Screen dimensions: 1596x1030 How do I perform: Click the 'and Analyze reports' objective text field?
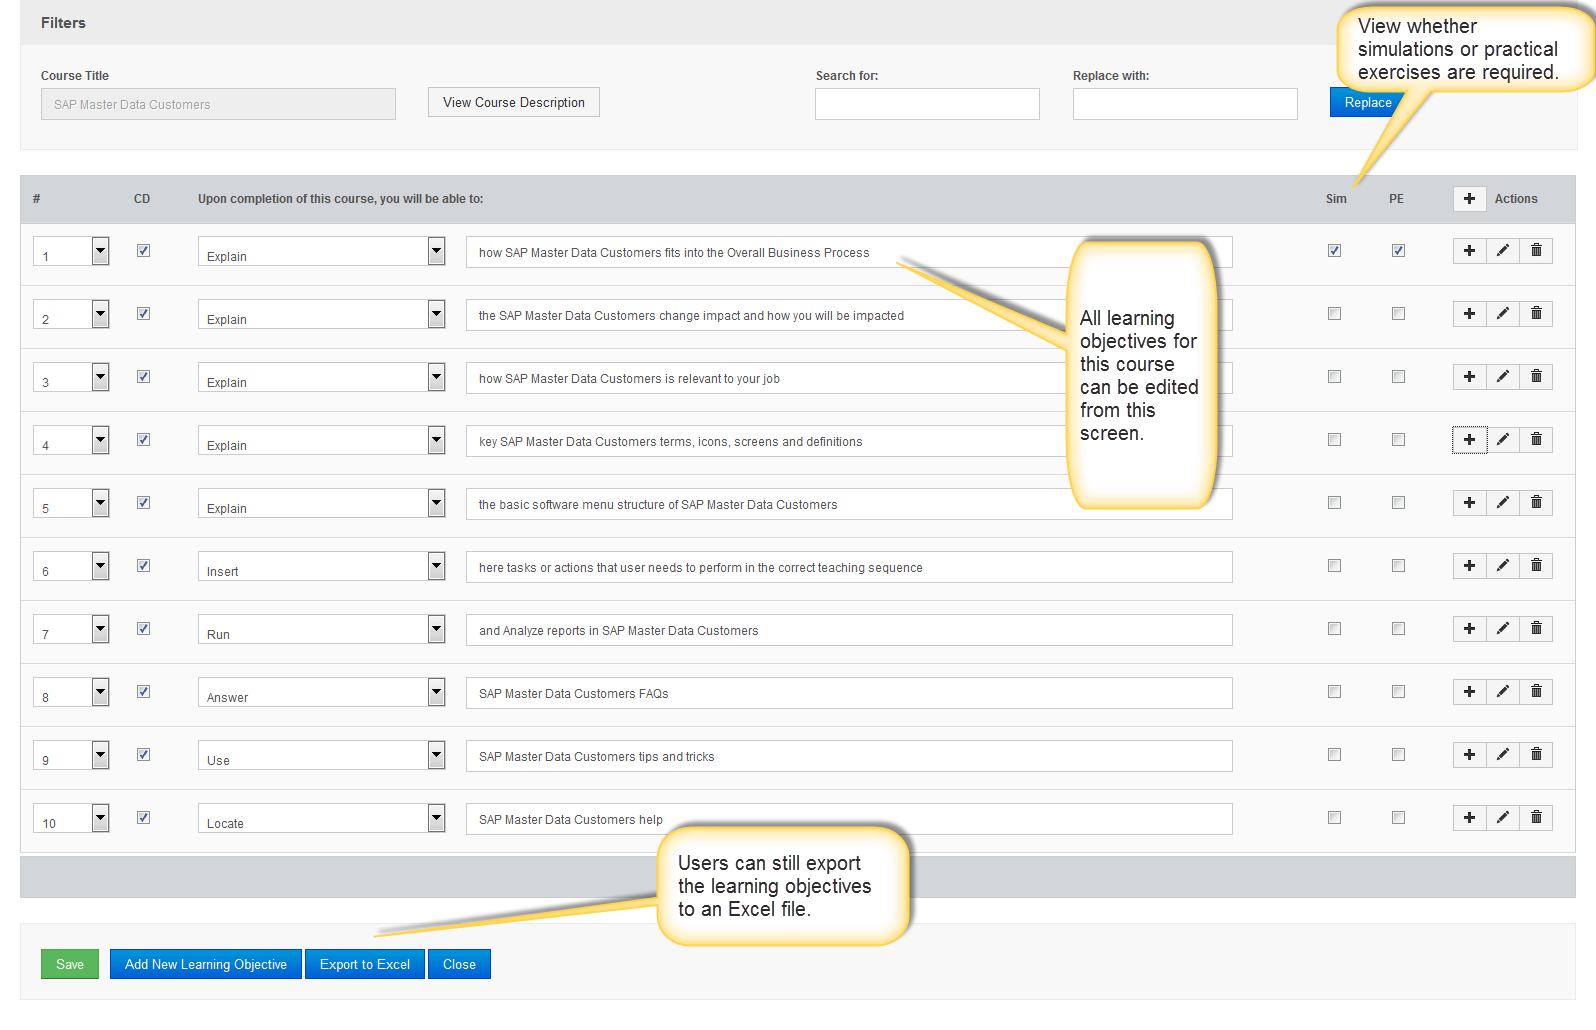point(849,630)
